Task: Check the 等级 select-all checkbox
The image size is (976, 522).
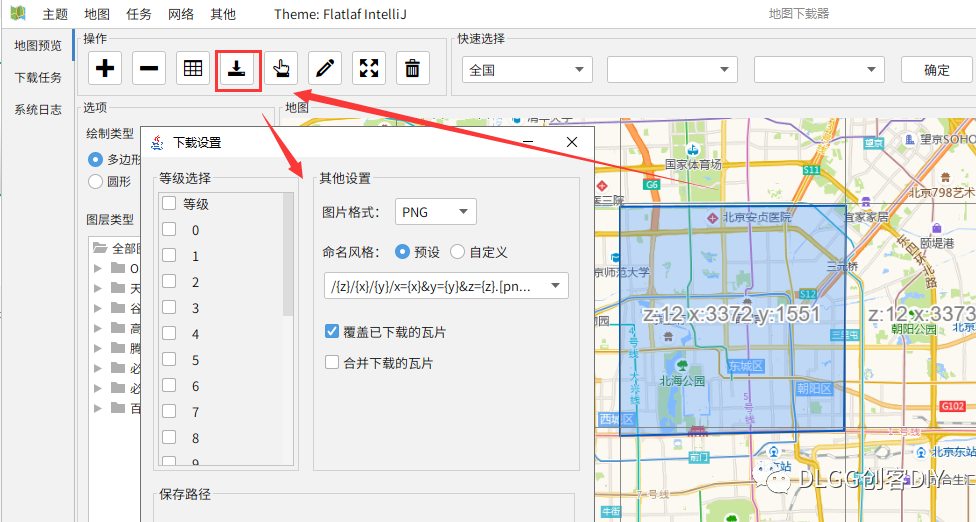Action: 169,203
